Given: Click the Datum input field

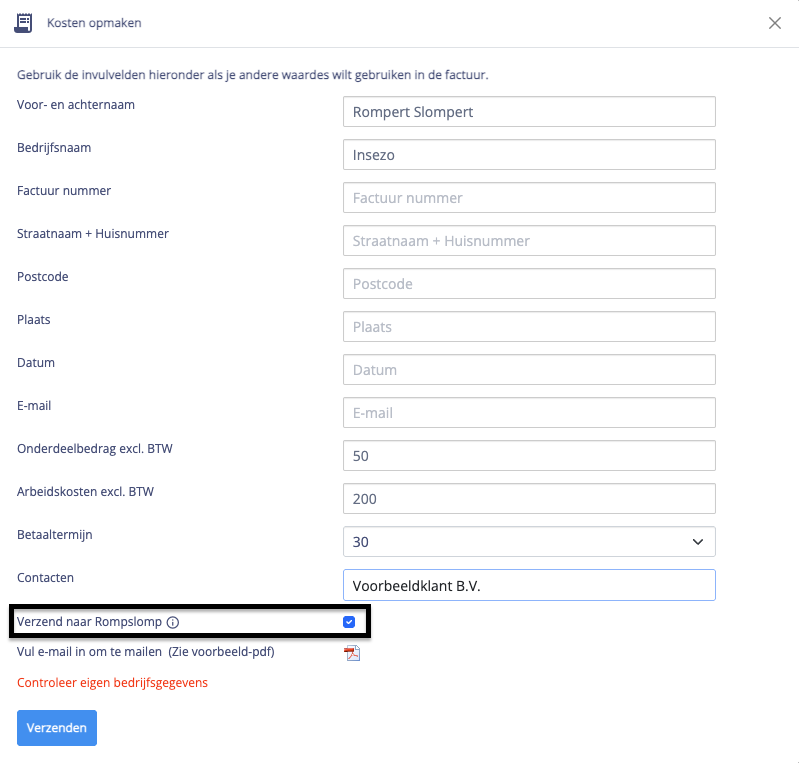Looking at the screenshot, I should [529, 369].
